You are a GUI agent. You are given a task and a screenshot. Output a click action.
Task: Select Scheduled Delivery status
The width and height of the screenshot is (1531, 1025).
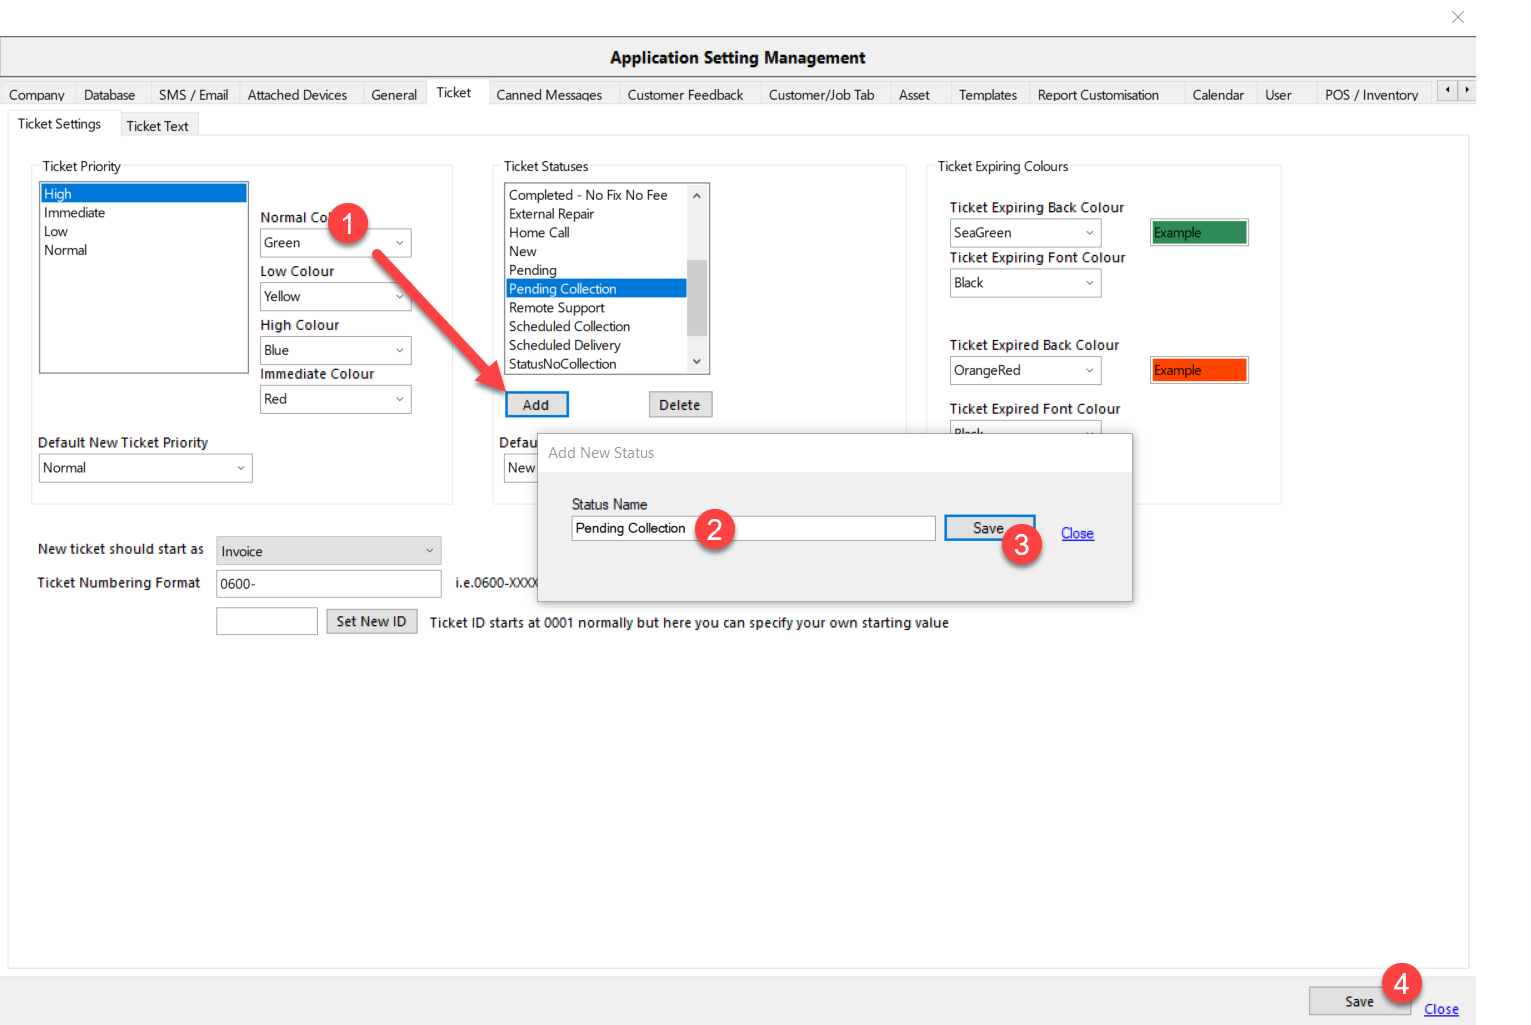pyautogui.click(x=597, y=346)
